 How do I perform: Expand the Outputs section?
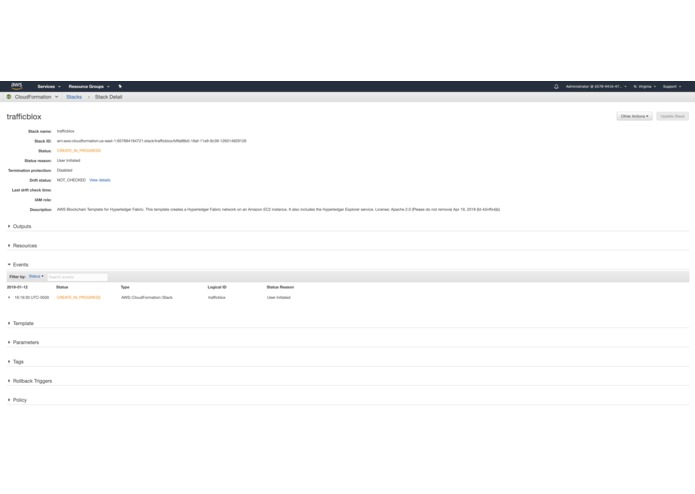pos(20,226)
